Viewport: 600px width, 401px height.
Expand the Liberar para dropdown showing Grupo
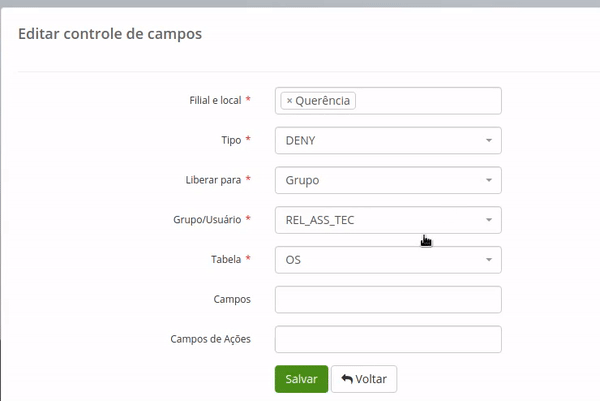click(x=380, y=181)
